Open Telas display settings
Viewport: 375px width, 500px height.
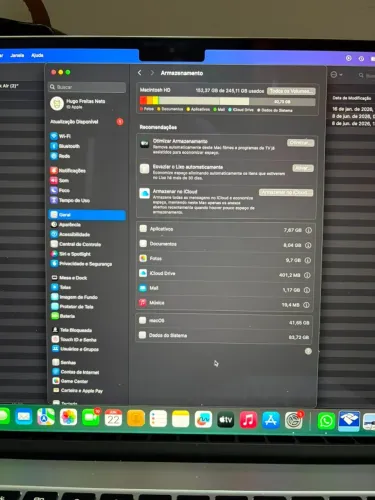(x=61, y=287)
